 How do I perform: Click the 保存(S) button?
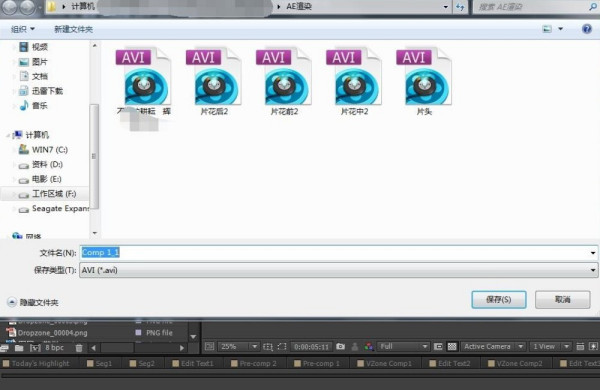(x=499, y=299)
